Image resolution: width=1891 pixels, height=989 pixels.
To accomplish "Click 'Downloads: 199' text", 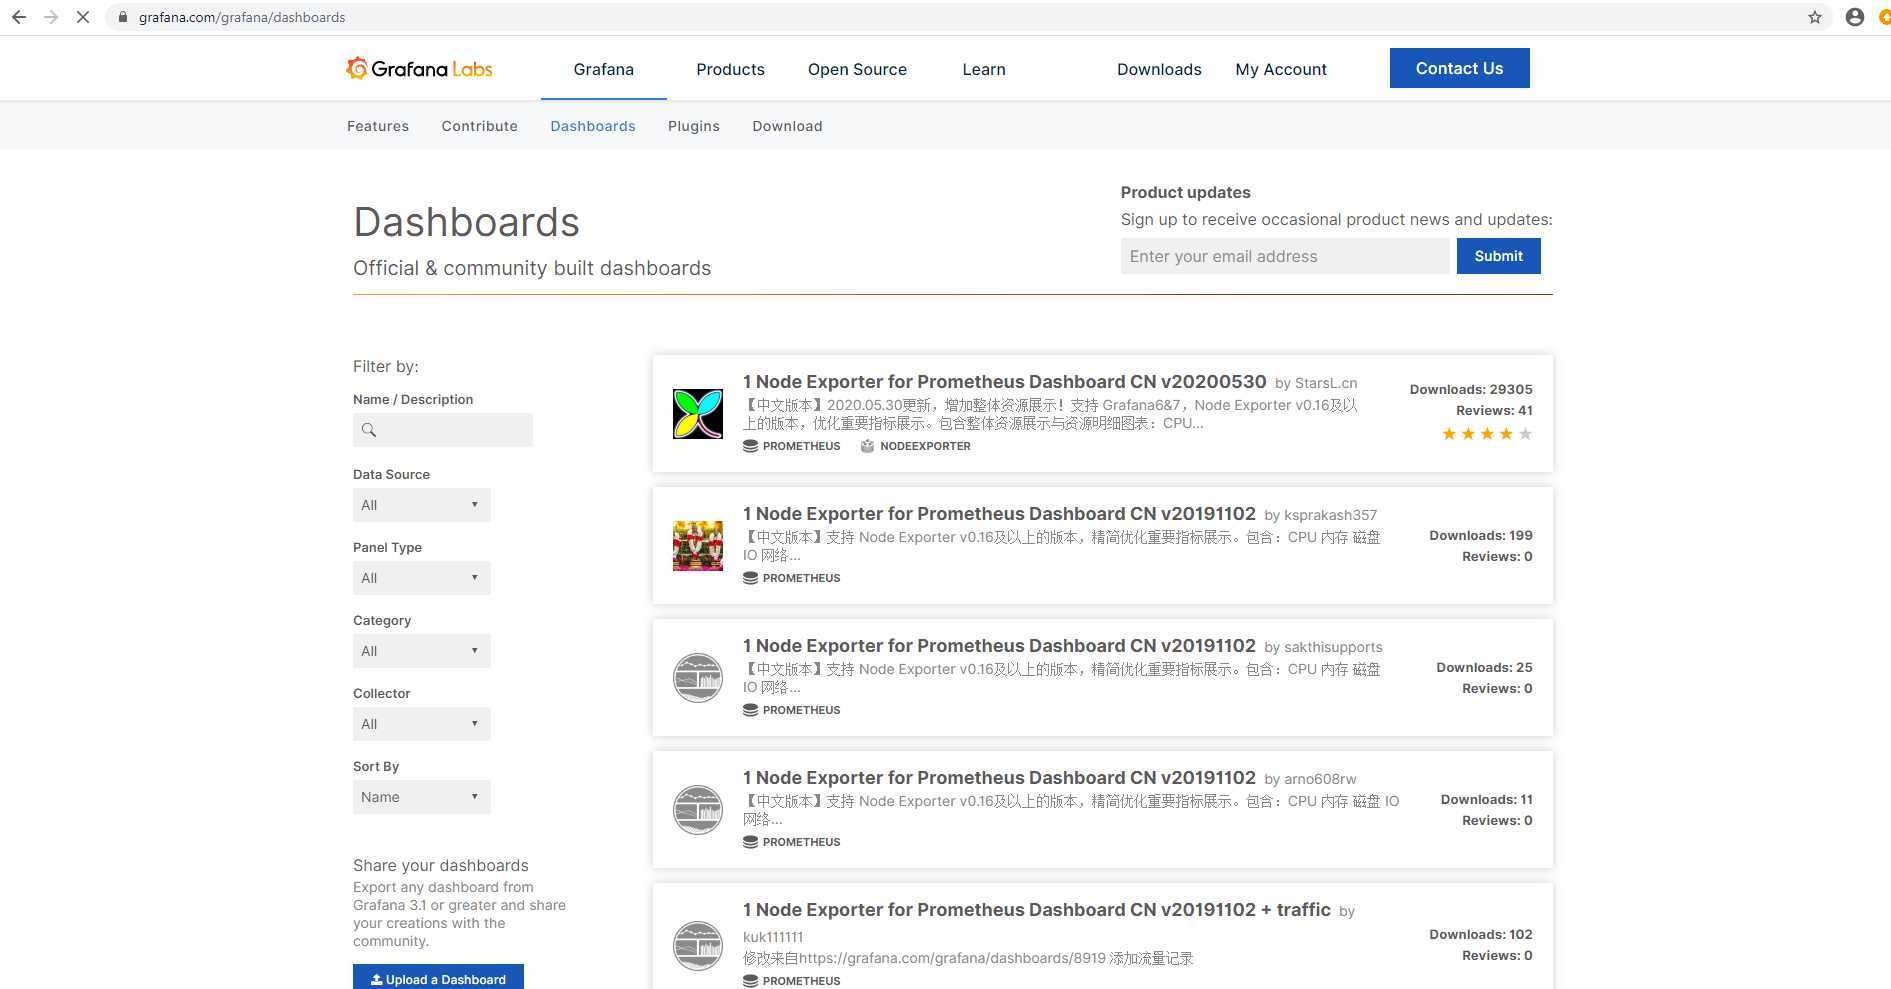I will [x=1481, y=535].
